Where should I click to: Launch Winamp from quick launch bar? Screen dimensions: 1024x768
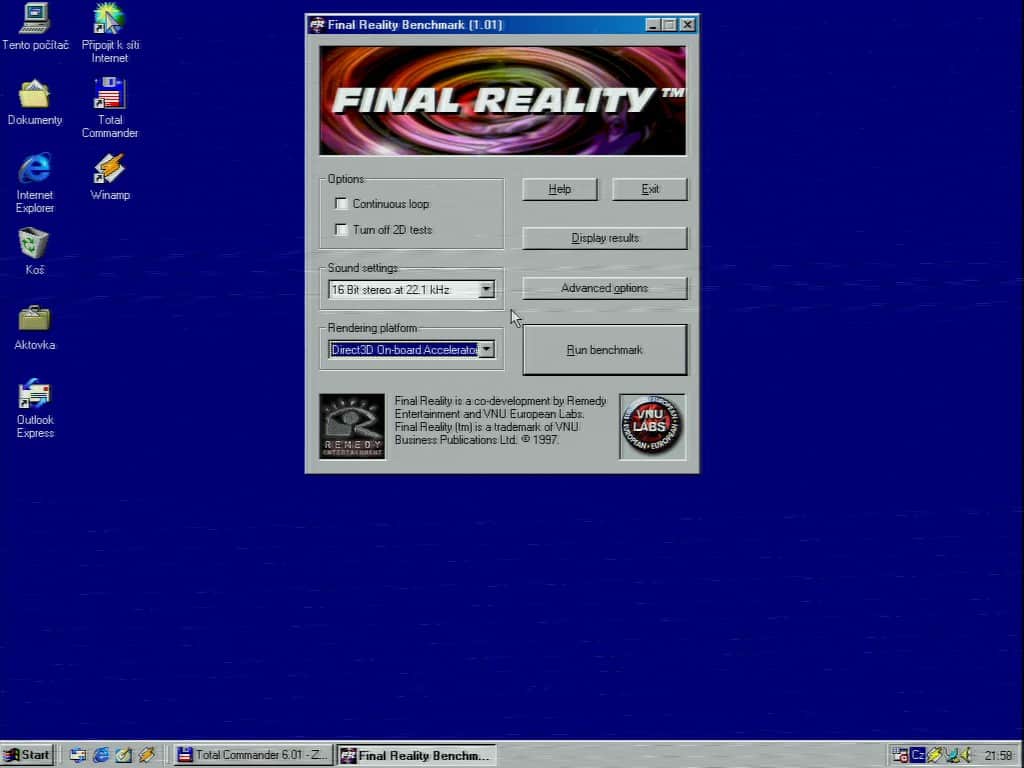pos(147,755)
